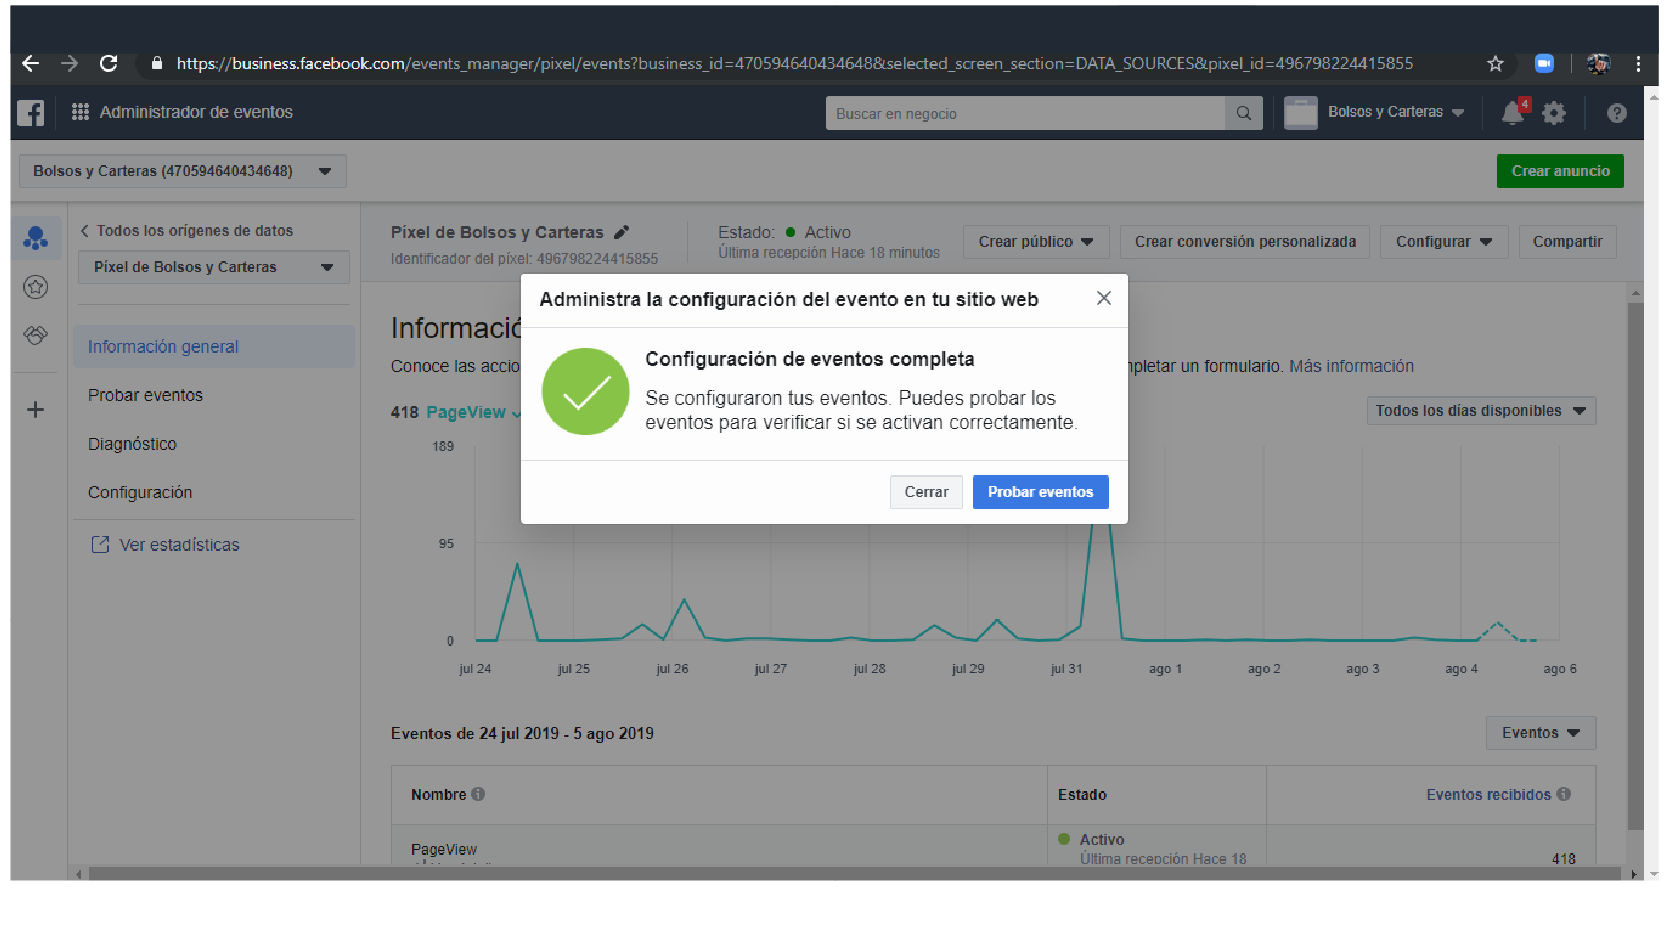Open the apps grid menu icon
The width and height of the screenshot is (1668, 934).
pyautogui.click(x=80, y=112)
